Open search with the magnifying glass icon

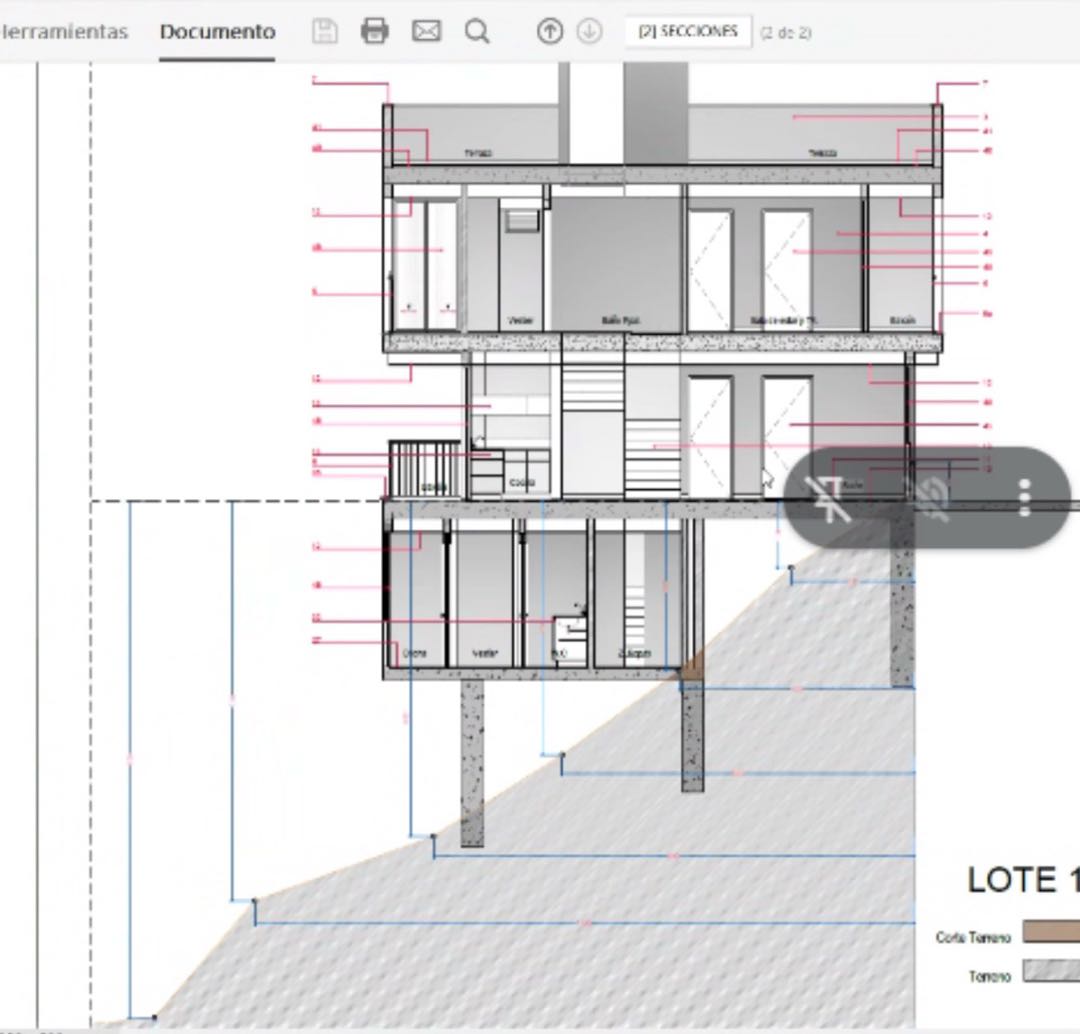click(x=478, y=31)
